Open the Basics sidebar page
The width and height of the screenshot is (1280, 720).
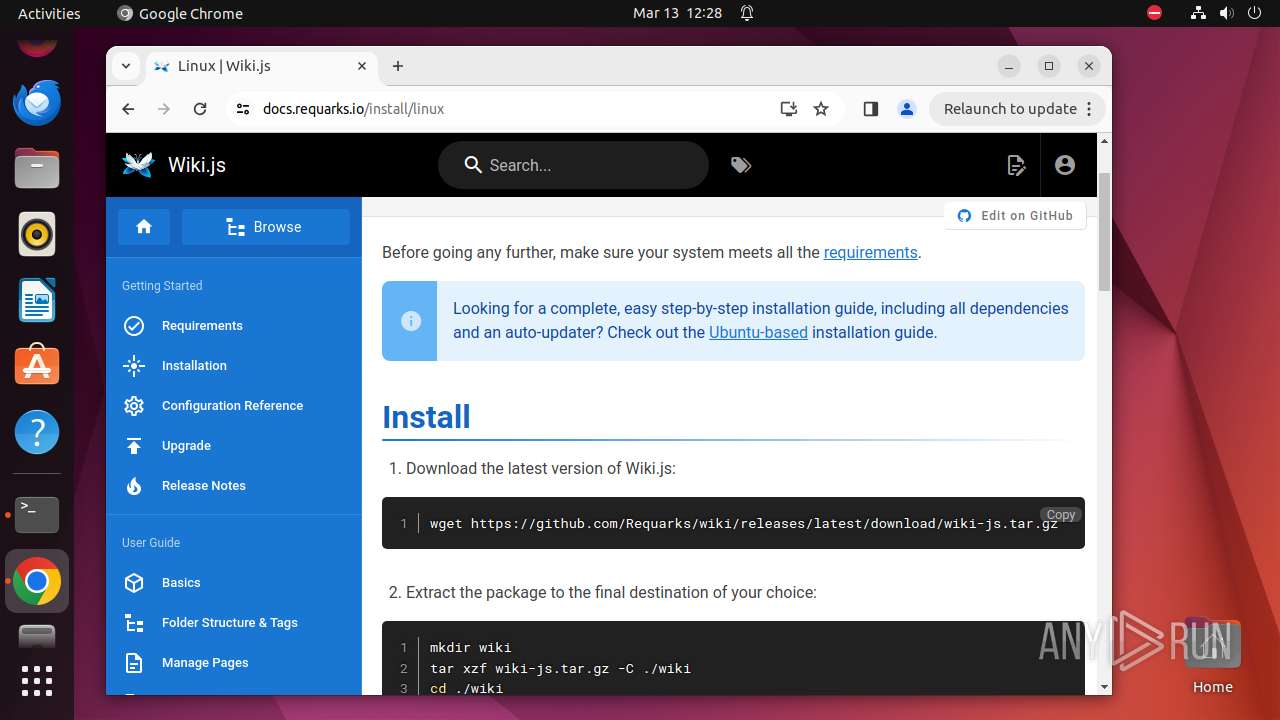point(234,583)
